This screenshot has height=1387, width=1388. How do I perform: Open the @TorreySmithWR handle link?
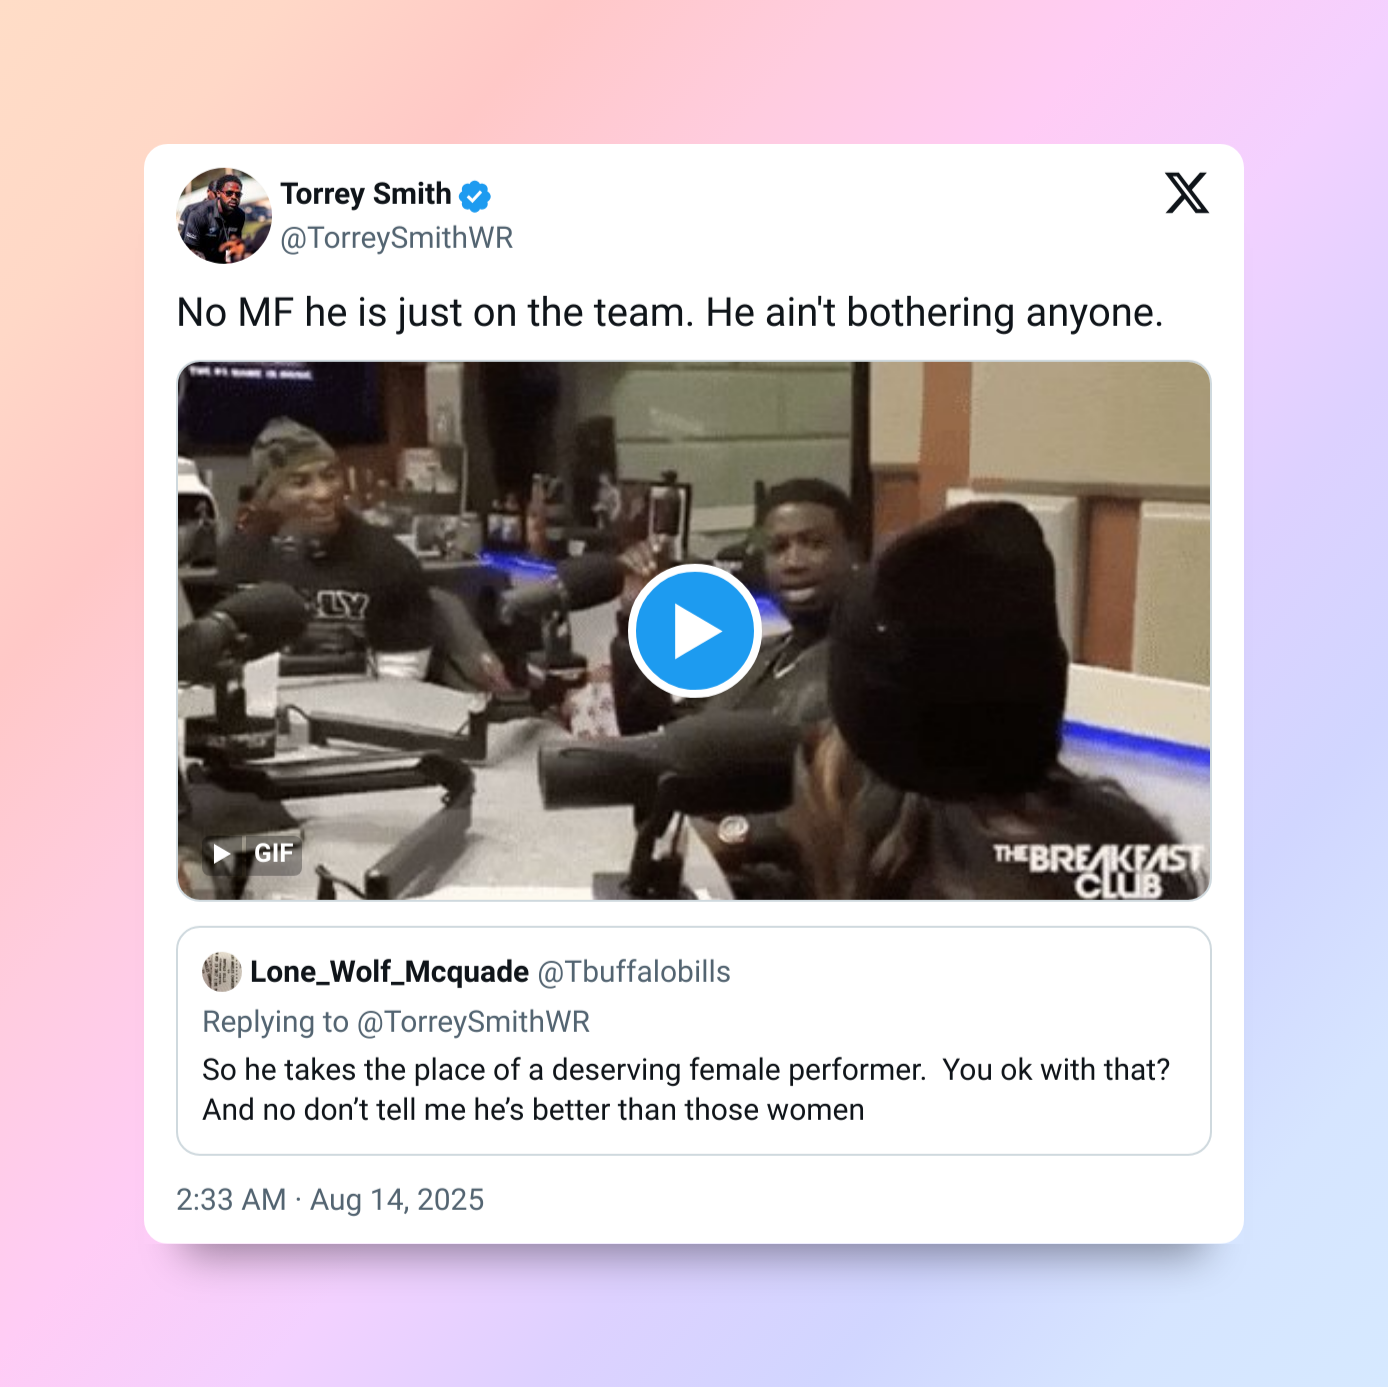(x=397, y=238)
